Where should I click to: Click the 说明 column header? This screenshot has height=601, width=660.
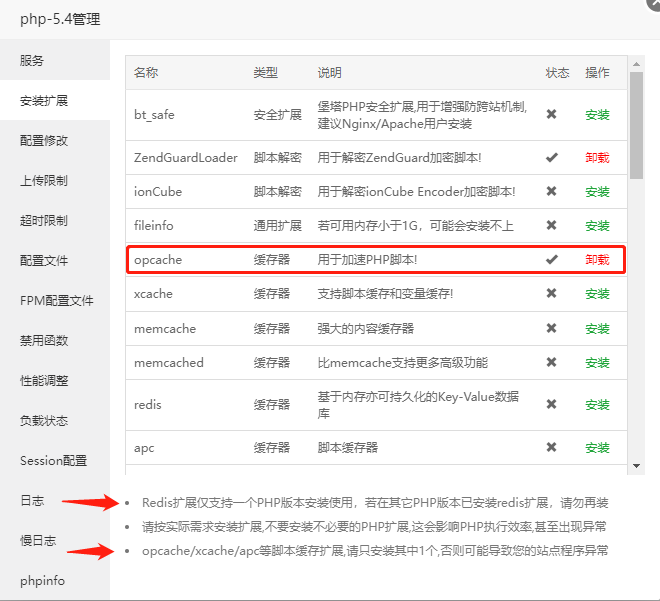click(x=330, y=72)
